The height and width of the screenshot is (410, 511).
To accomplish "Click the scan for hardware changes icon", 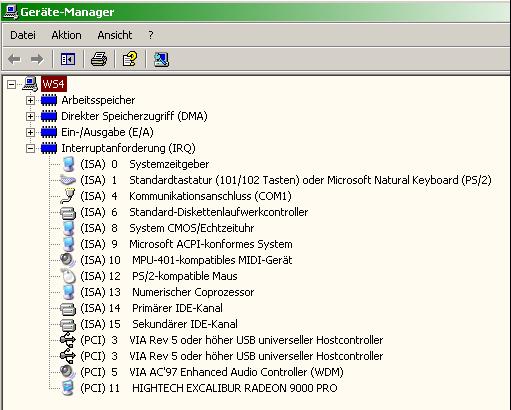I will coord(161,60).
